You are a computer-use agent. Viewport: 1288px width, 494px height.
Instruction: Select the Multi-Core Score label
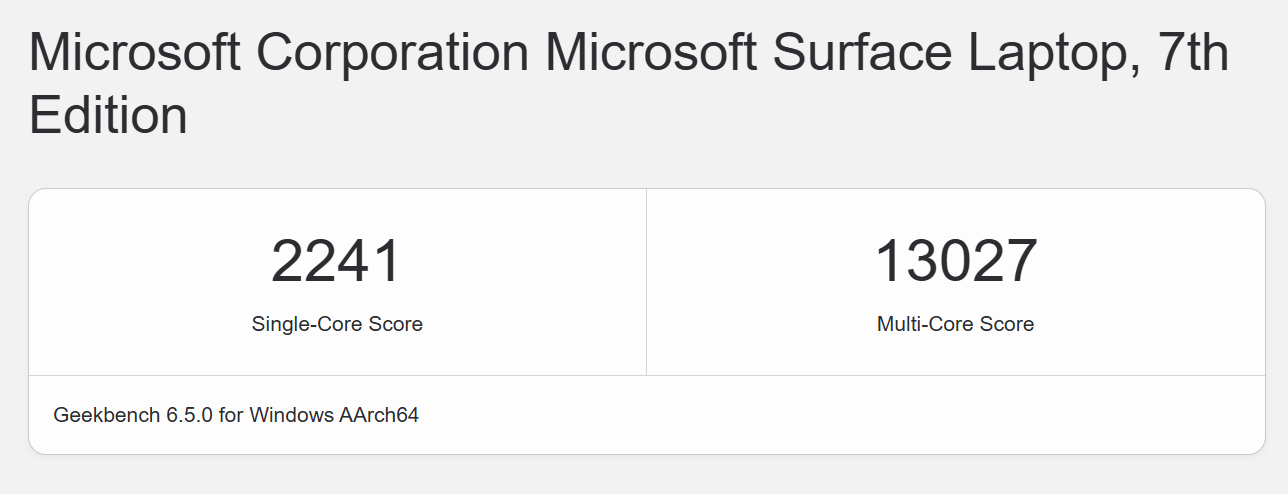955,324
